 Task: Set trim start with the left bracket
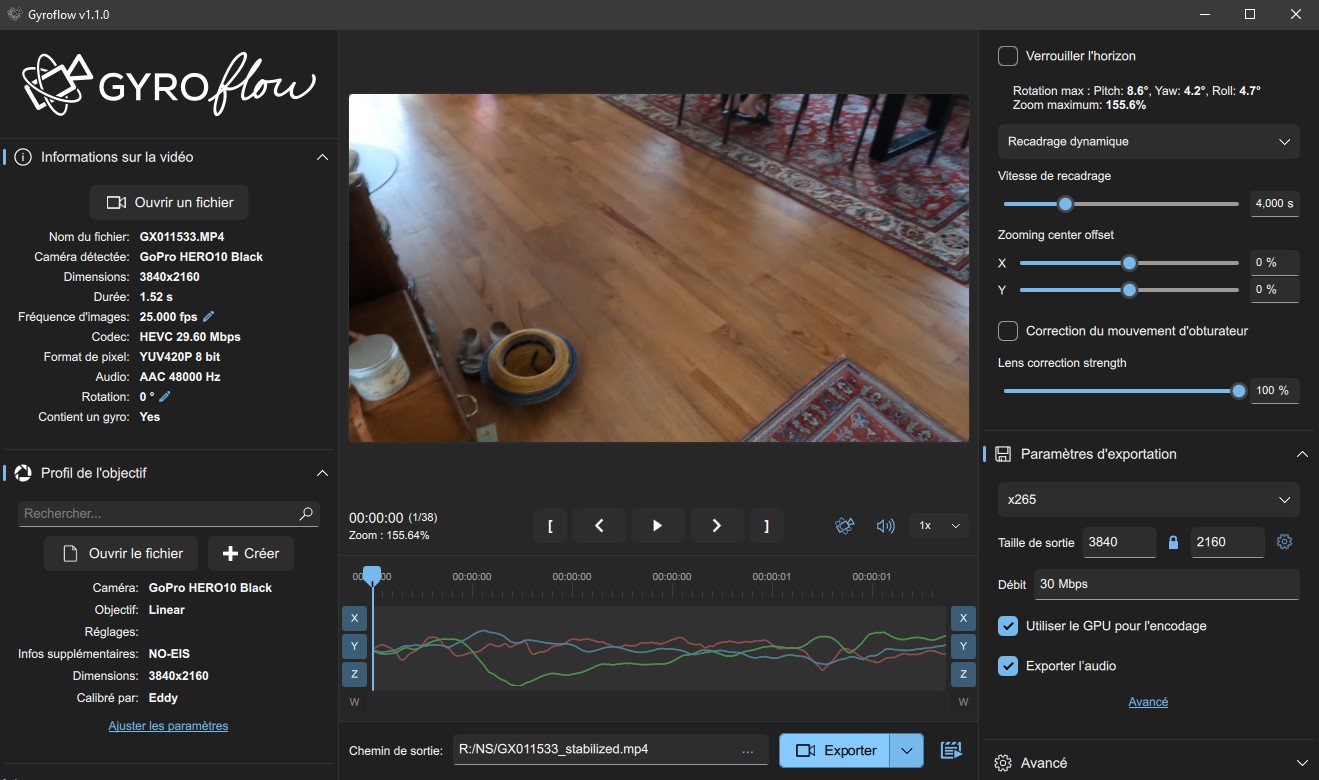(550, 525)
